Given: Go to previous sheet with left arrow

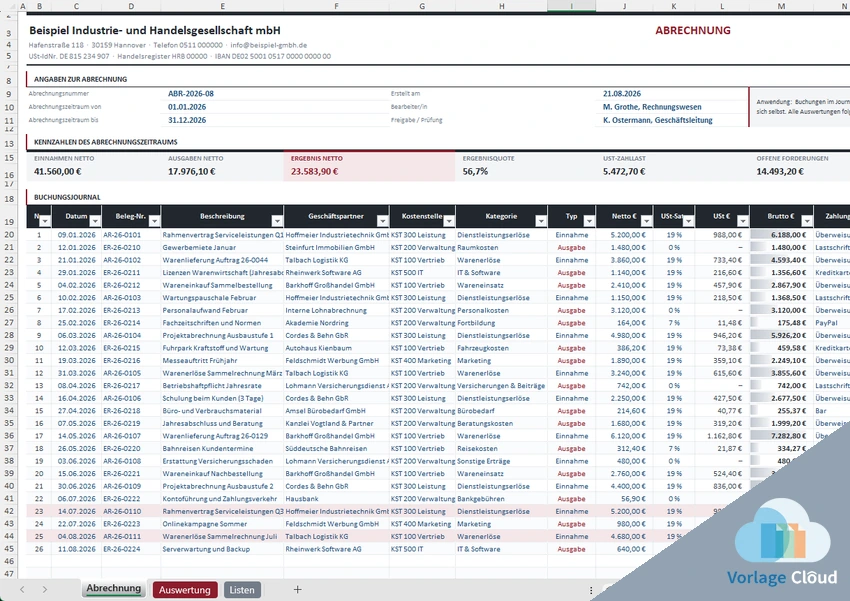Looking at the screenshot, I should tap(22, 589).
